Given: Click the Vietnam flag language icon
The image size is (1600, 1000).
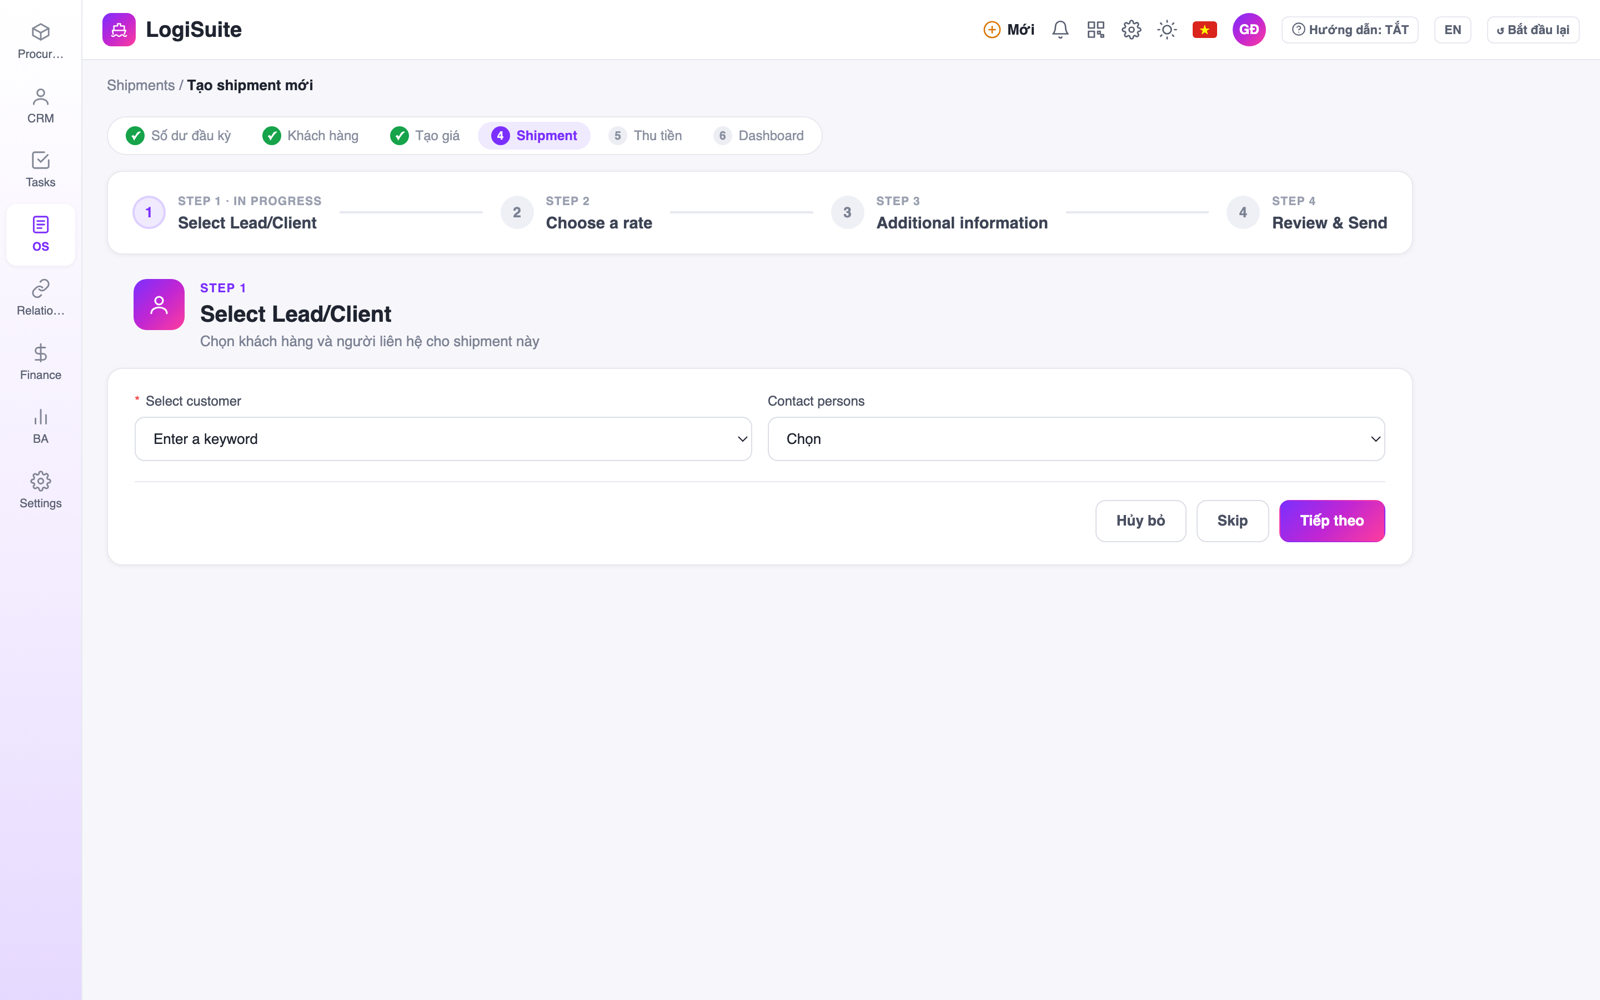Looking at the screenshot, I should pos(1205,30).
